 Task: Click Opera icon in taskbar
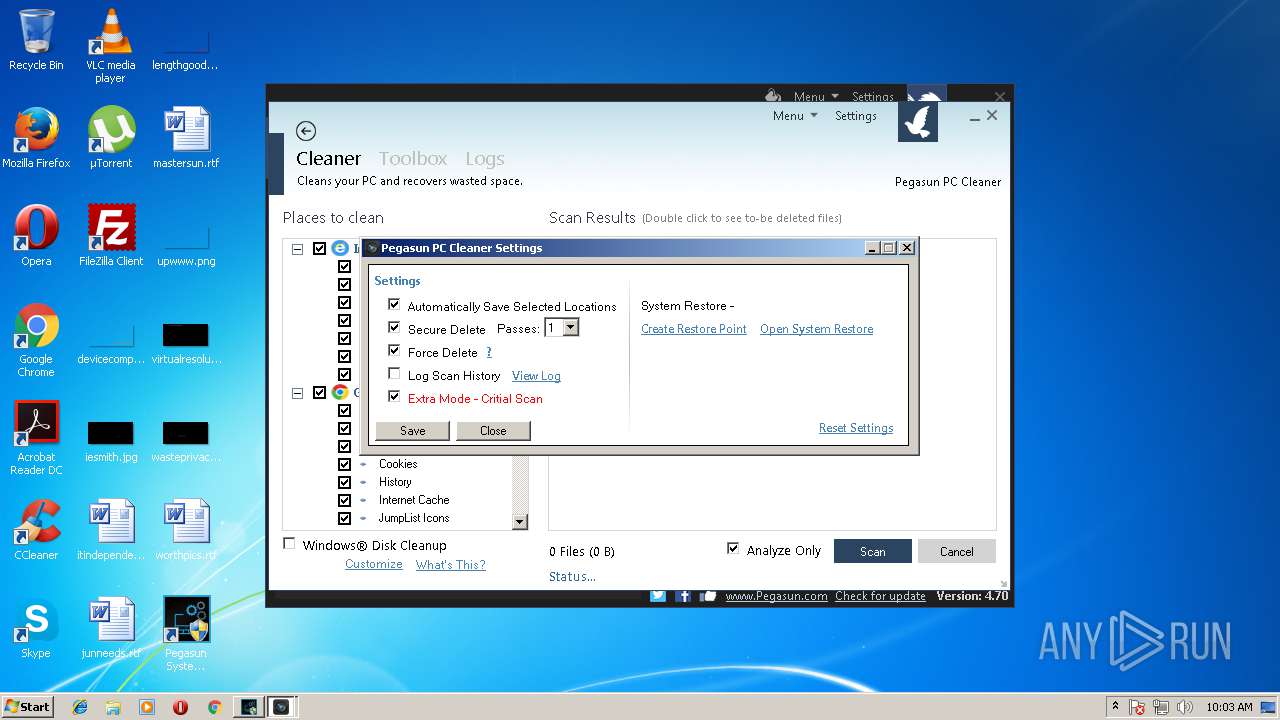(x=180, y=707)
